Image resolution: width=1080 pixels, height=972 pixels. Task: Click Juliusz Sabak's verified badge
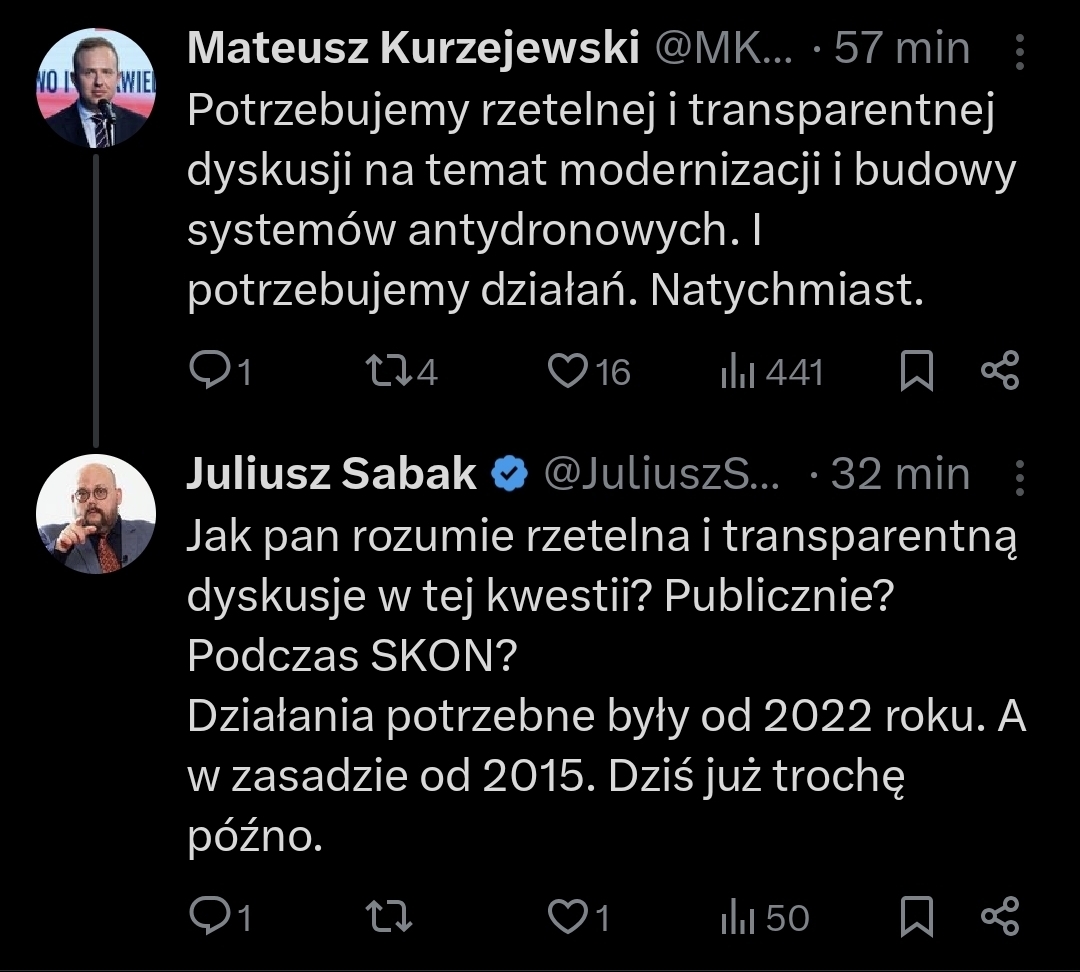[x=511, y=474]
